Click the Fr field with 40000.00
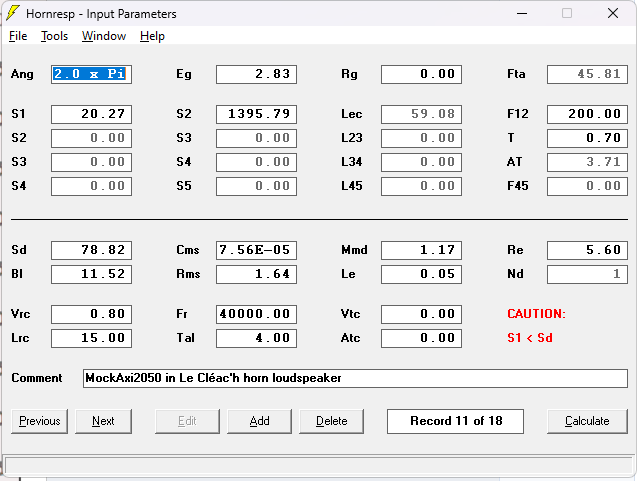The width and height of the screenshot is (638, 481). point(256,314)
